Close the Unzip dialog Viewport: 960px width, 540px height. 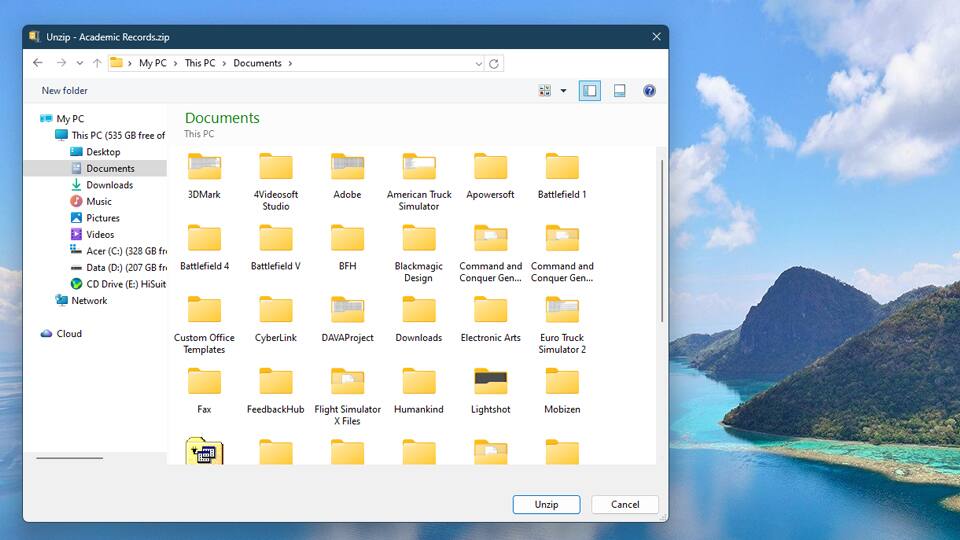pyautogui.click(x=656, y=37)
